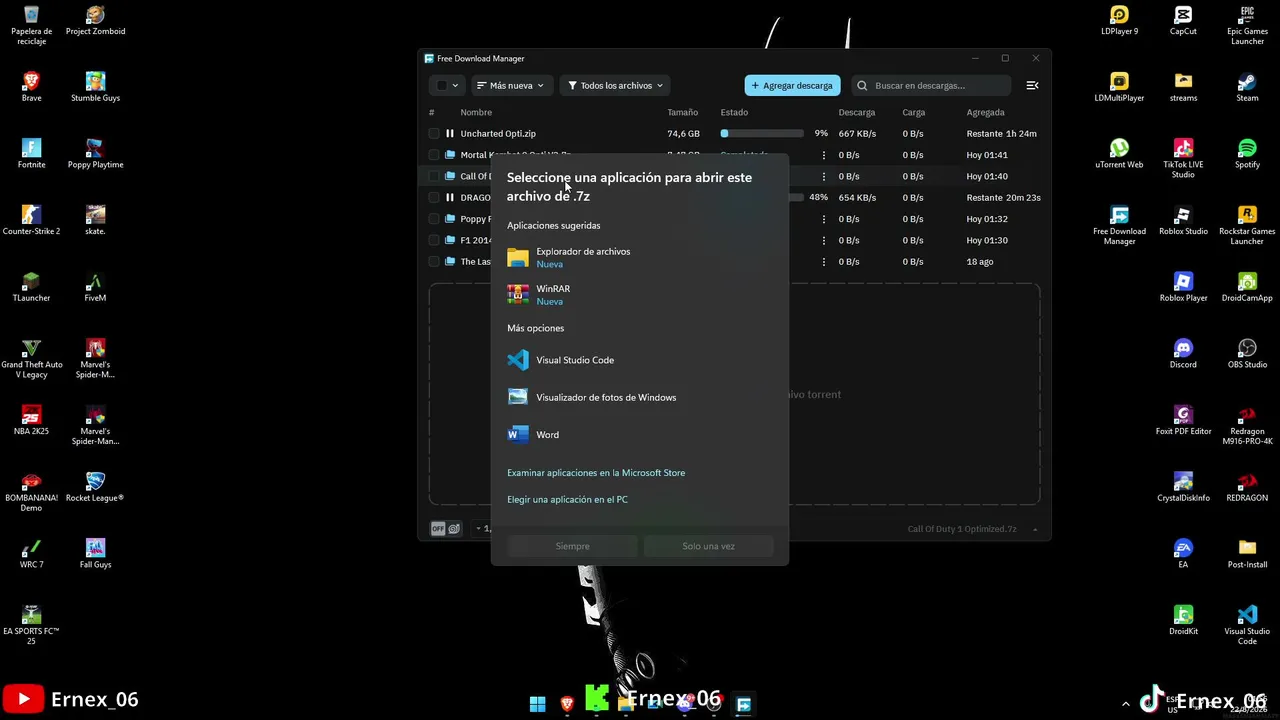The image size is (1280, 720).
Task: Launch Rocket League from the desktop
Action: [x=95, y=487]
